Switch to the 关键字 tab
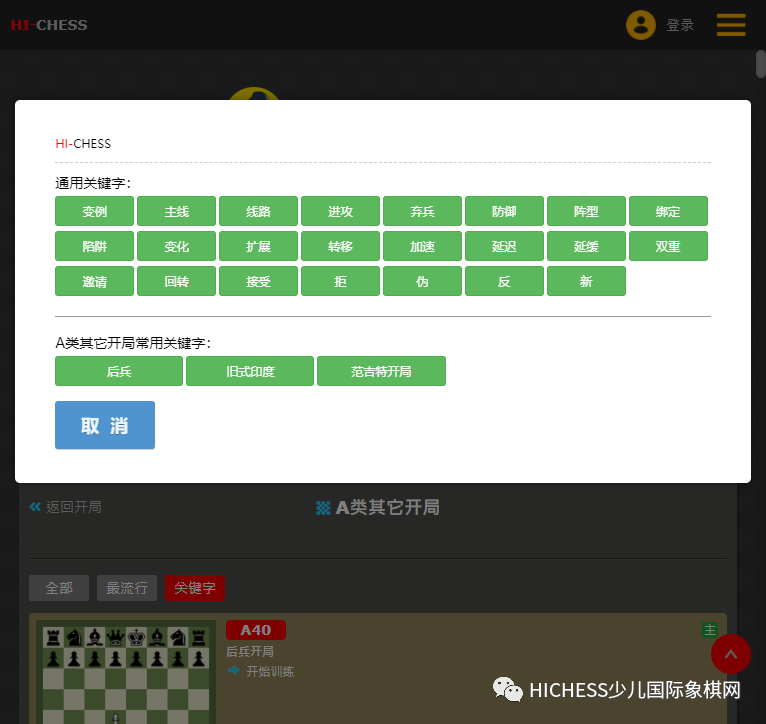Image resolution: width=766 pixels, height=724 pixels. coord(195,588)
